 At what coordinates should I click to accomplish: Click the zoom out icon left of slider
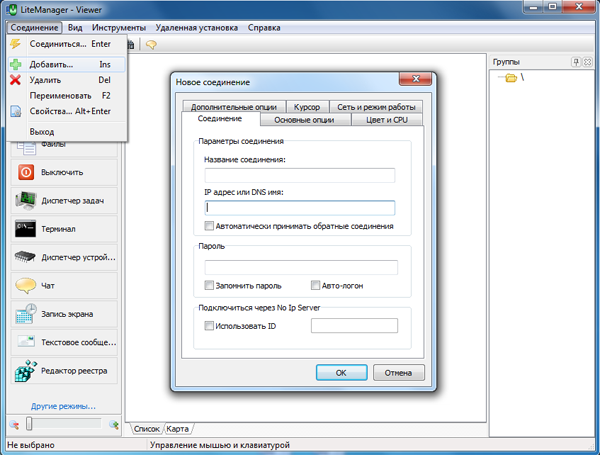[x=14, y=424]
